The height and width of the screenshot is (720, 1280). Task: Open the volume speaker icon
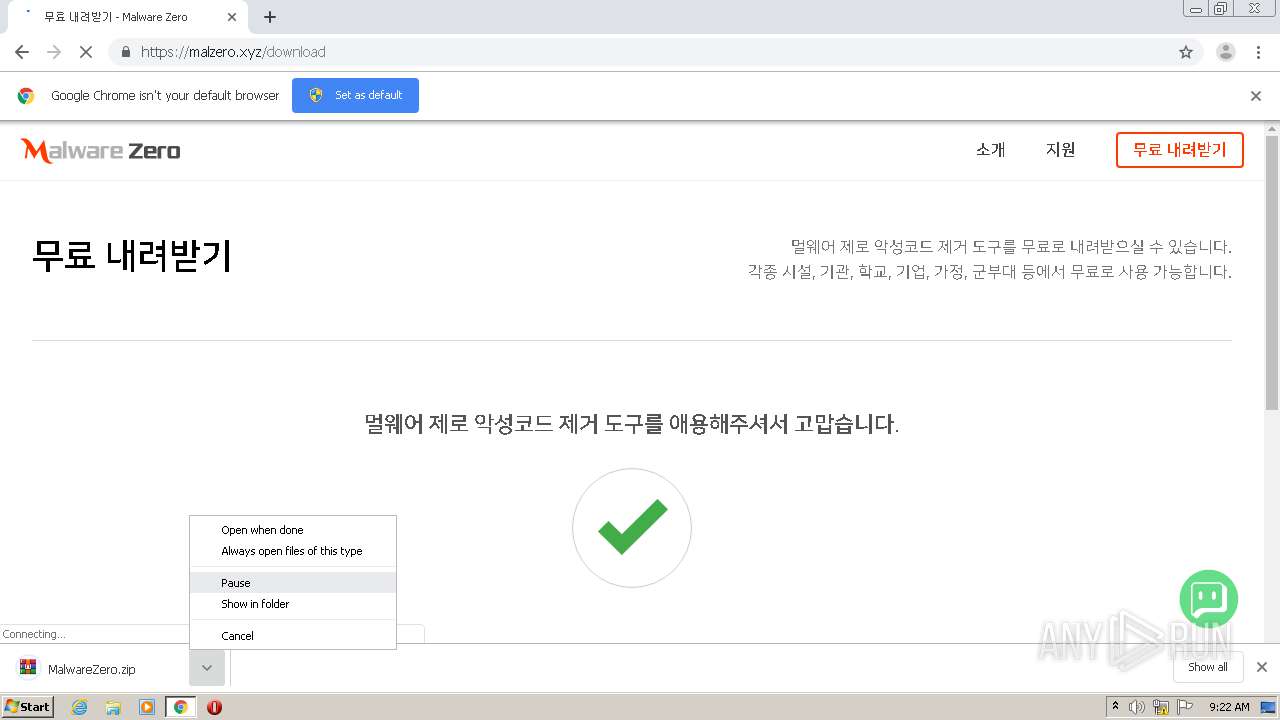1137,707
